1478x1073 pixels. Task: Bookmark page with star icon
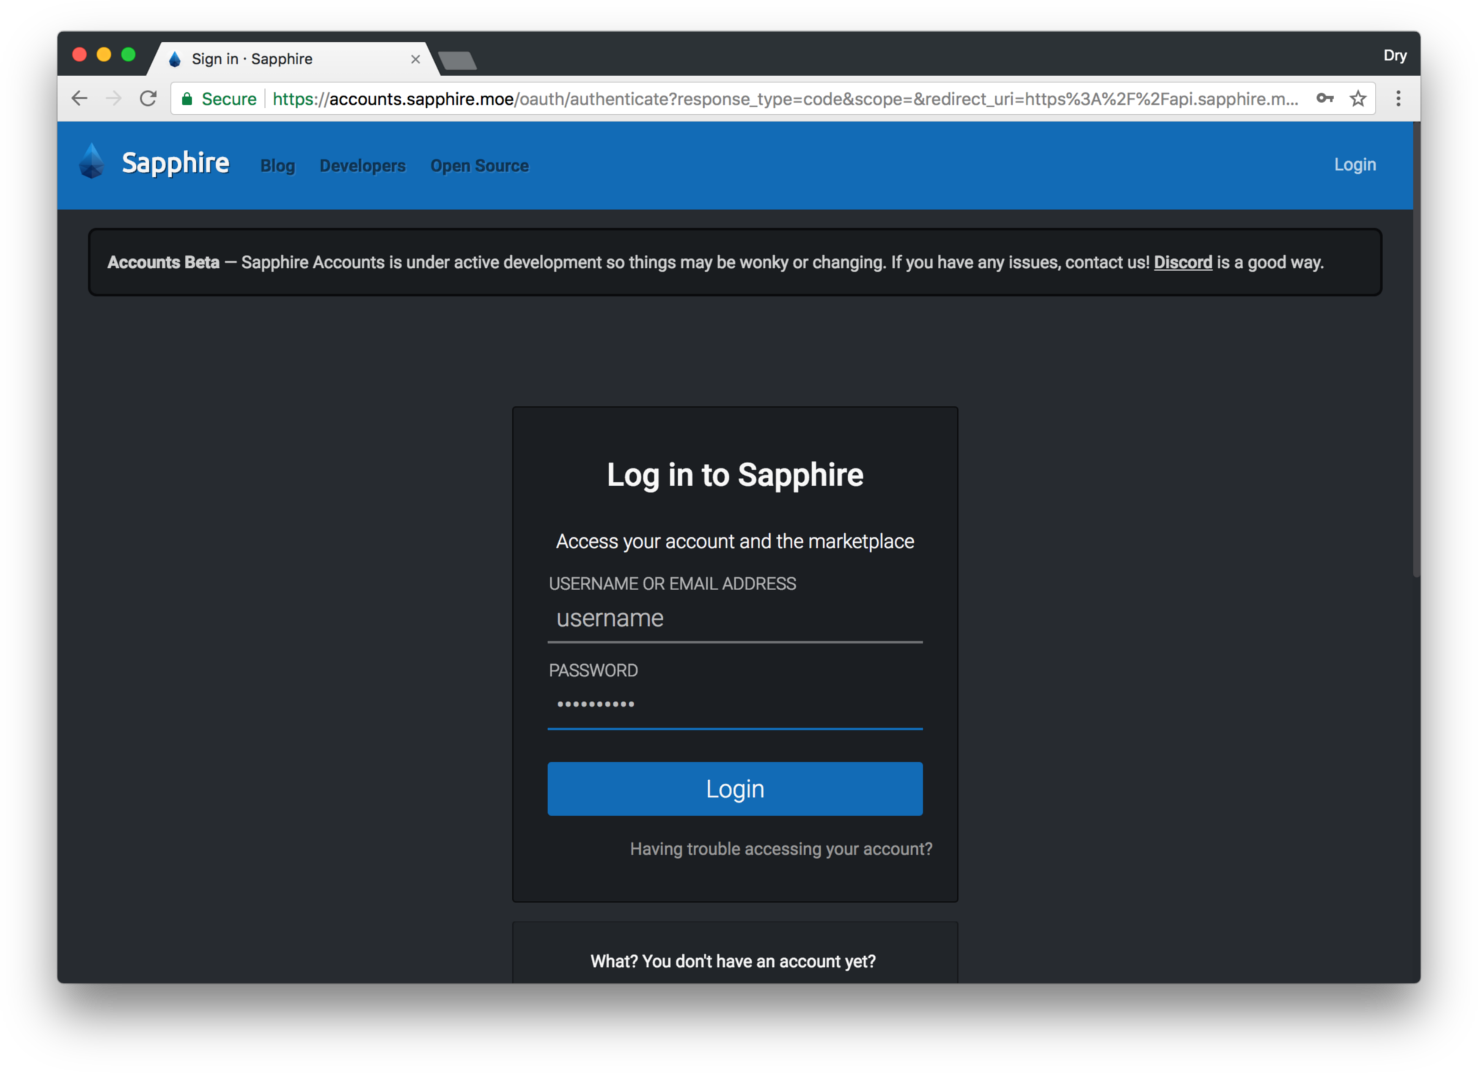point(1358,98)
